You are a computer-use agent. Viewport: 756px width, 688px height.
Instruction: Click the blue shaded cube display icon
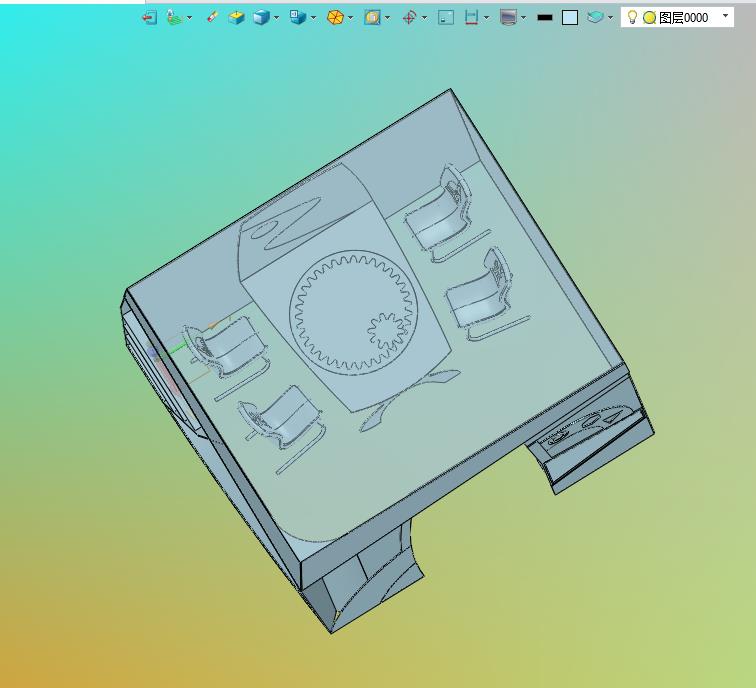click(x=261, y=18)
